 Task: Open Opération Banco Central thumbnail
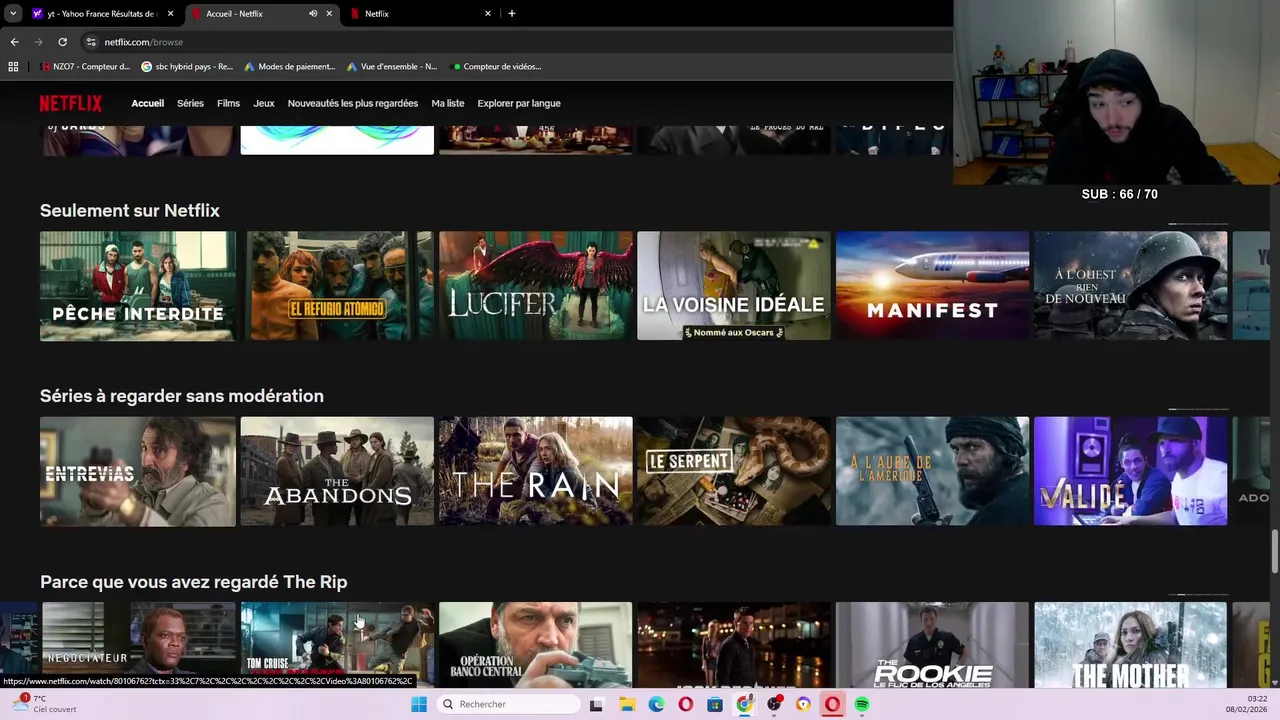(536, 645)
